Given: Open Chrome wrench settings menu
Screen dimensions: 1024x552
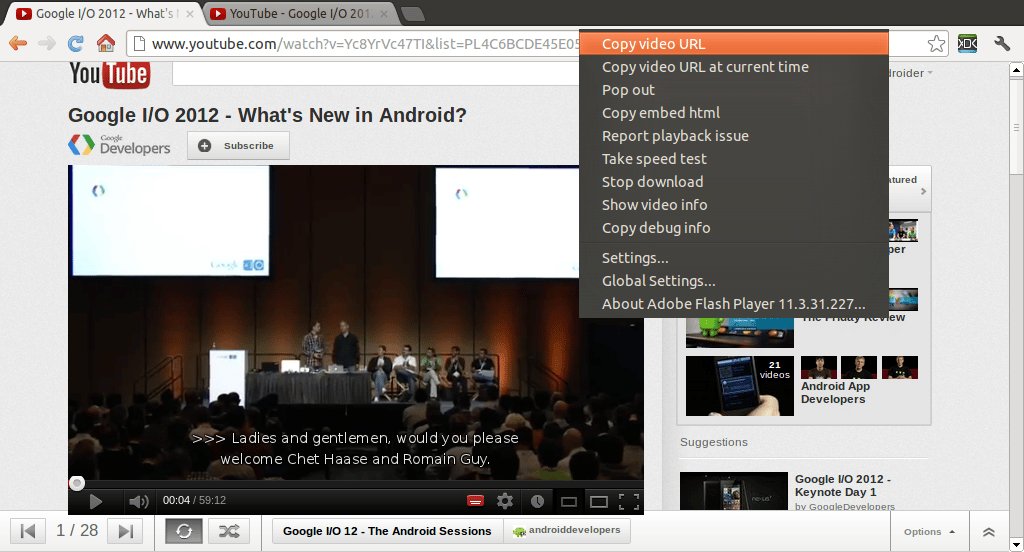Looking at the screenshot, I should 1002,44.
